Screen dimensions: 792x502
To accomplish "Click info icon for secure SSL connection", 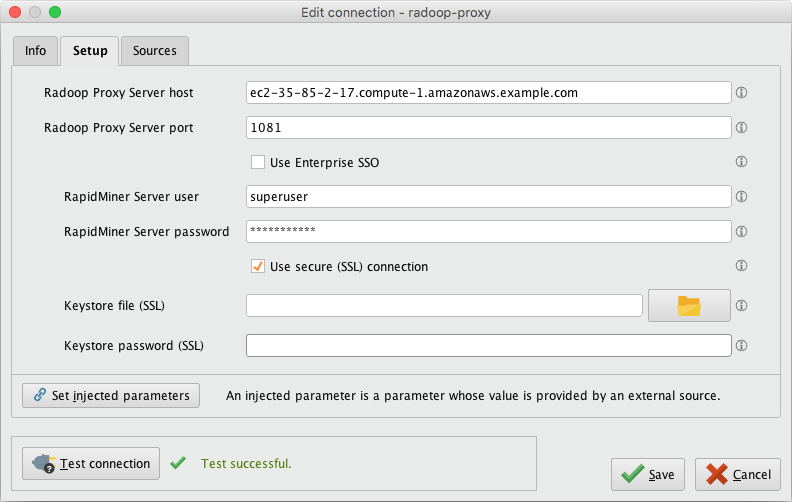I will coord(742,266).
